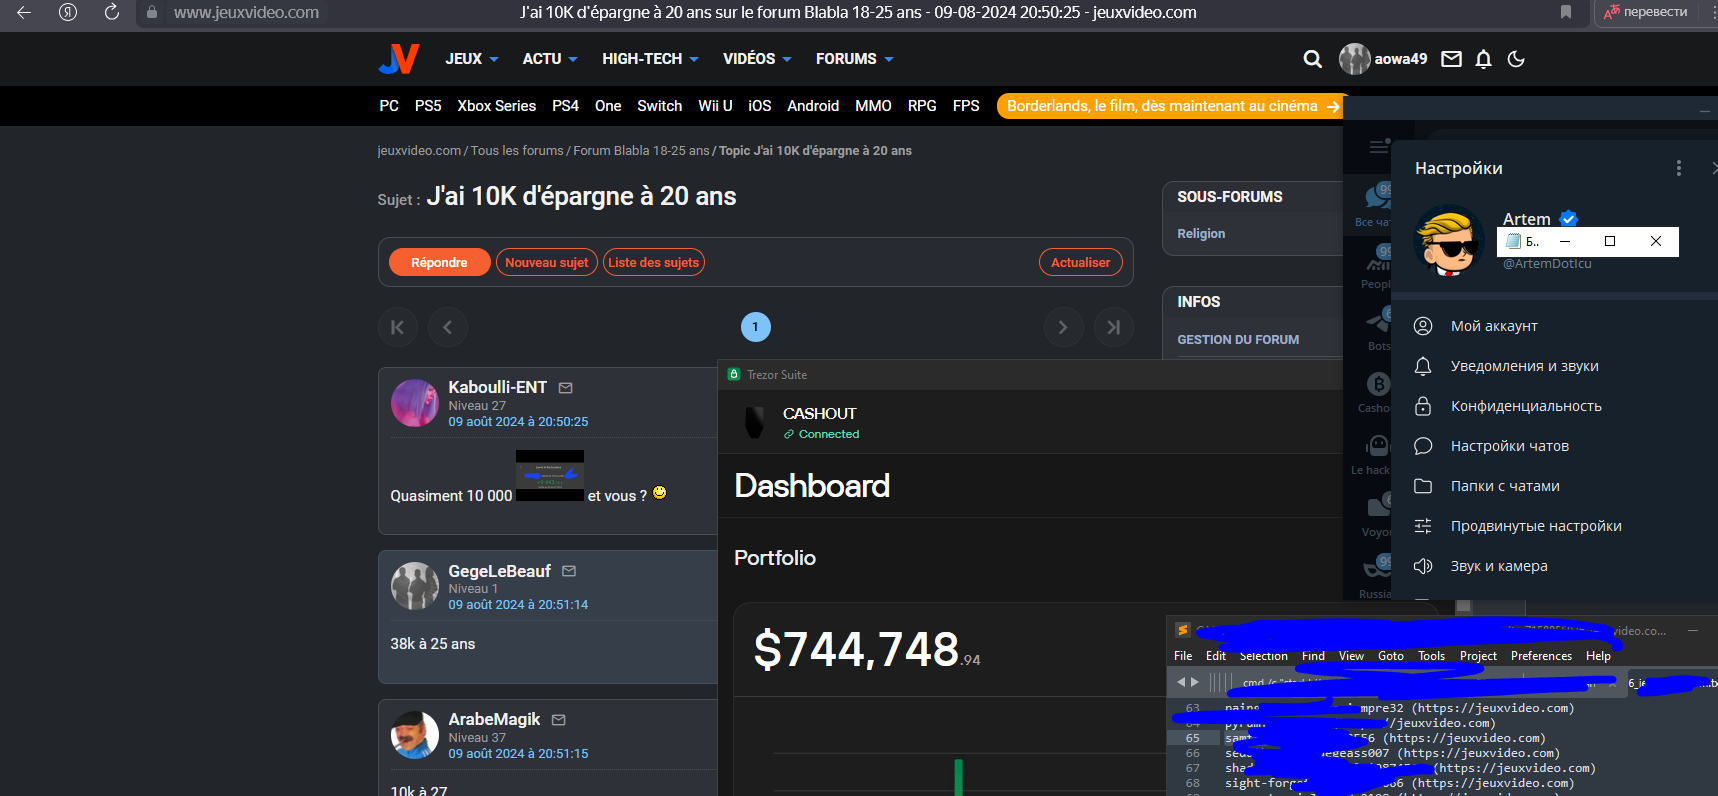This screenshot has height=796, width=1718.
Task: Click the Liste des sujets button
Action: [x=654, y=262]
